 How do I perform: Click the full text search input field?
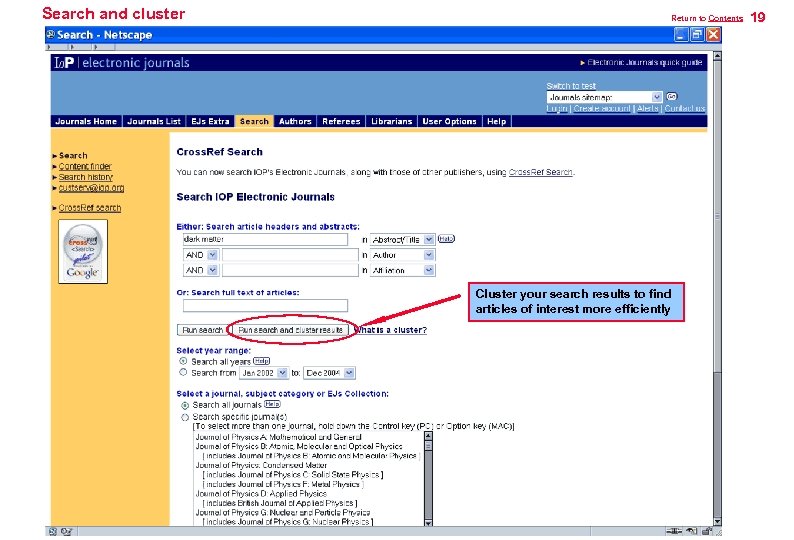pyautogui.click(x=265, y=305)
